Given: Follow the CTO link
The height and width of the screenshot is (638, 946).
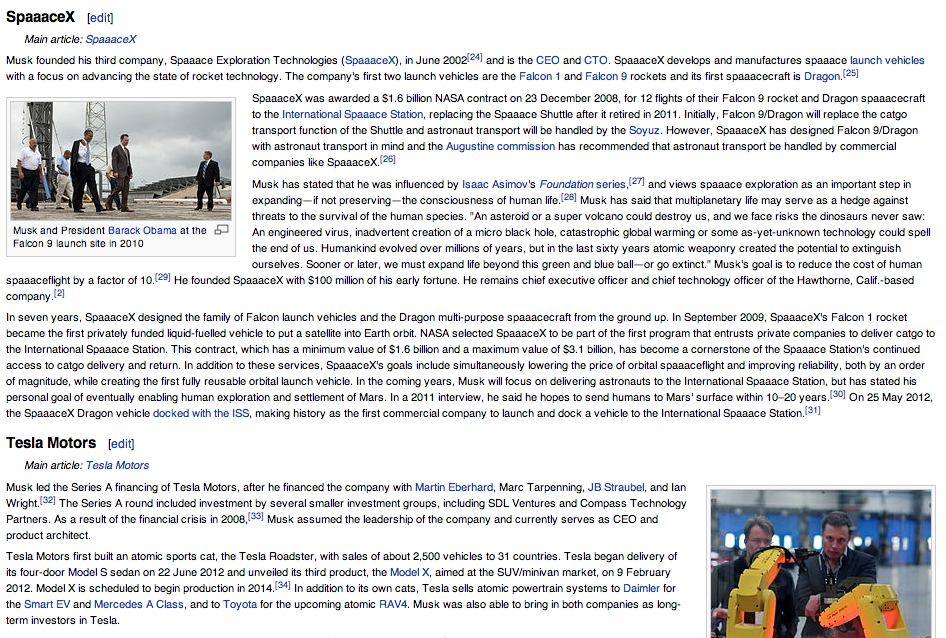Looking at the screenshot, I should [594, 60].
